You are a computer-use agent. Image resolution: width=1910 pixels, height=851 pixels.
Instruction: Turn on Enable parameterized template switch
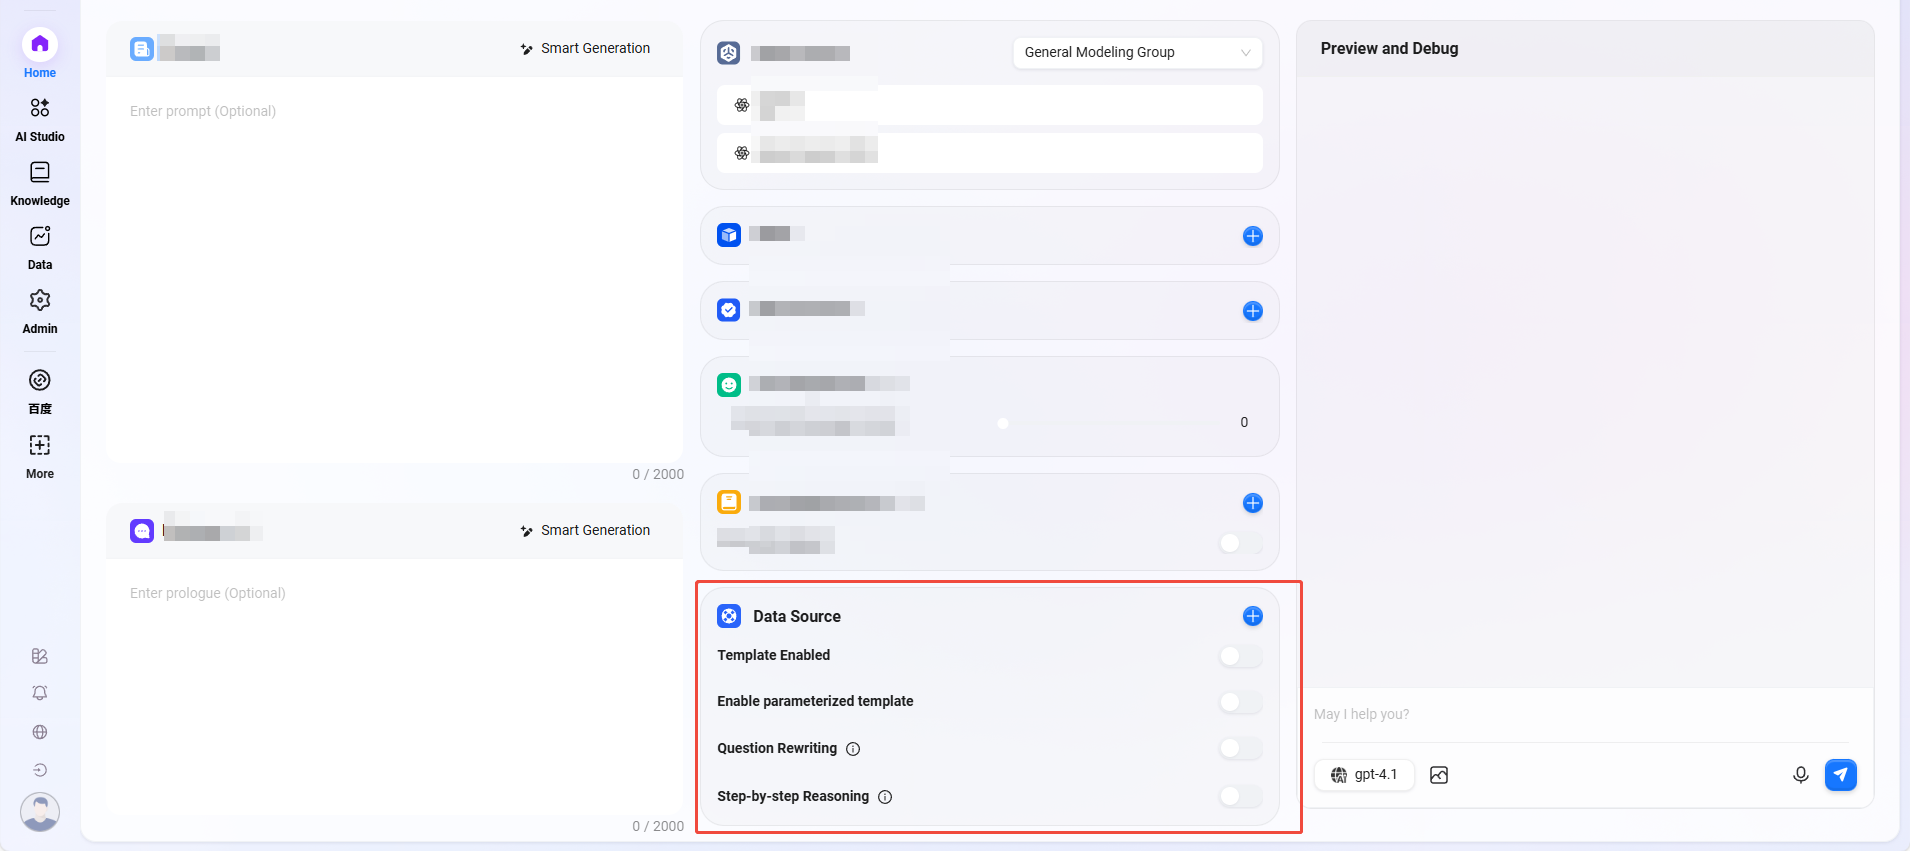[1240, 702]
